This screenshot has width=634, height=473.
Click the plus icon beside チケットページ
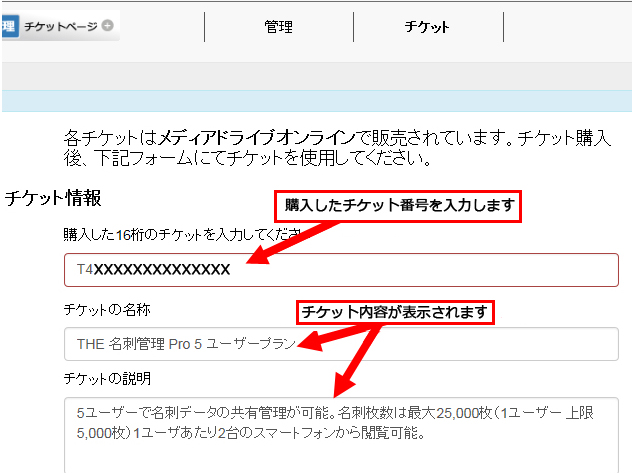coord(108,25)
